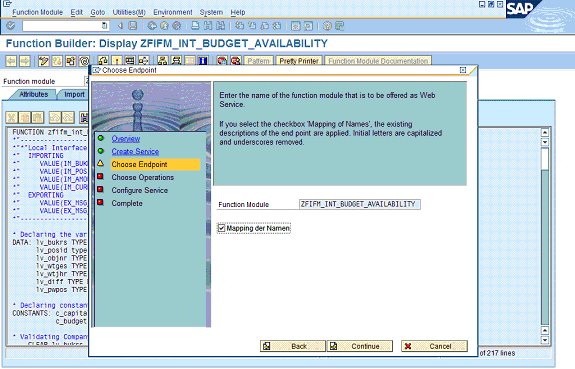Click the Continue button in wizard
The image size is (575, 369).
pyautogui.click(x=360, y=346)
